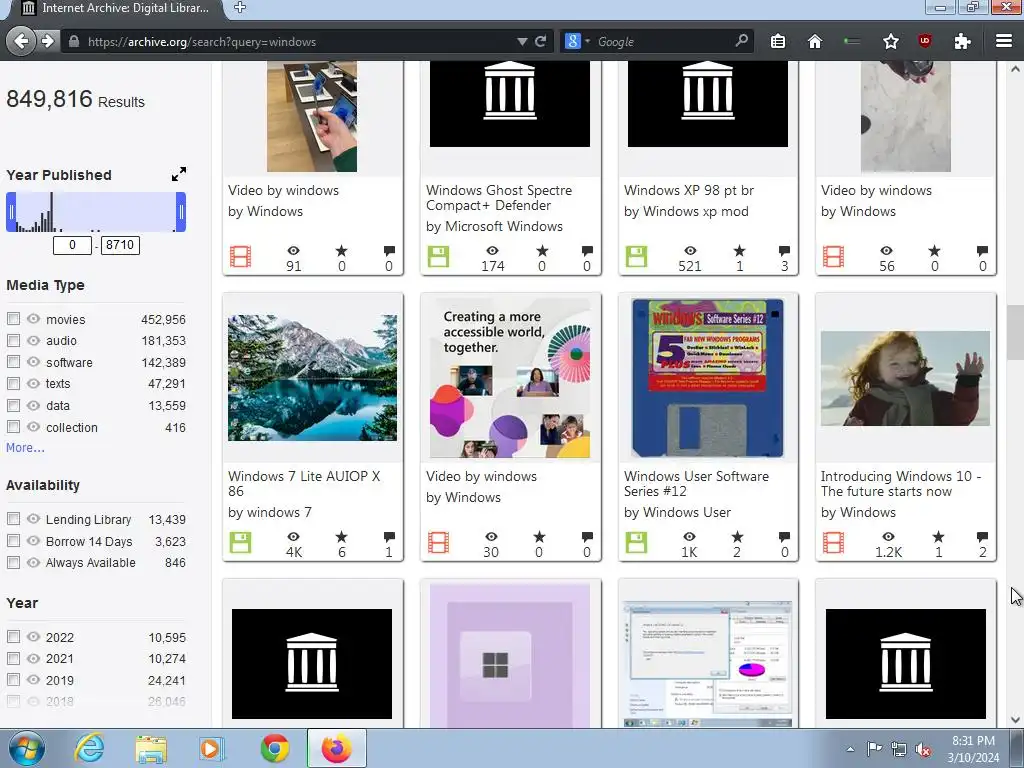Click the browser Back arrow button
Viewport: 1024px width, 768px height.
pyautogui.click(x=21, y=41)
